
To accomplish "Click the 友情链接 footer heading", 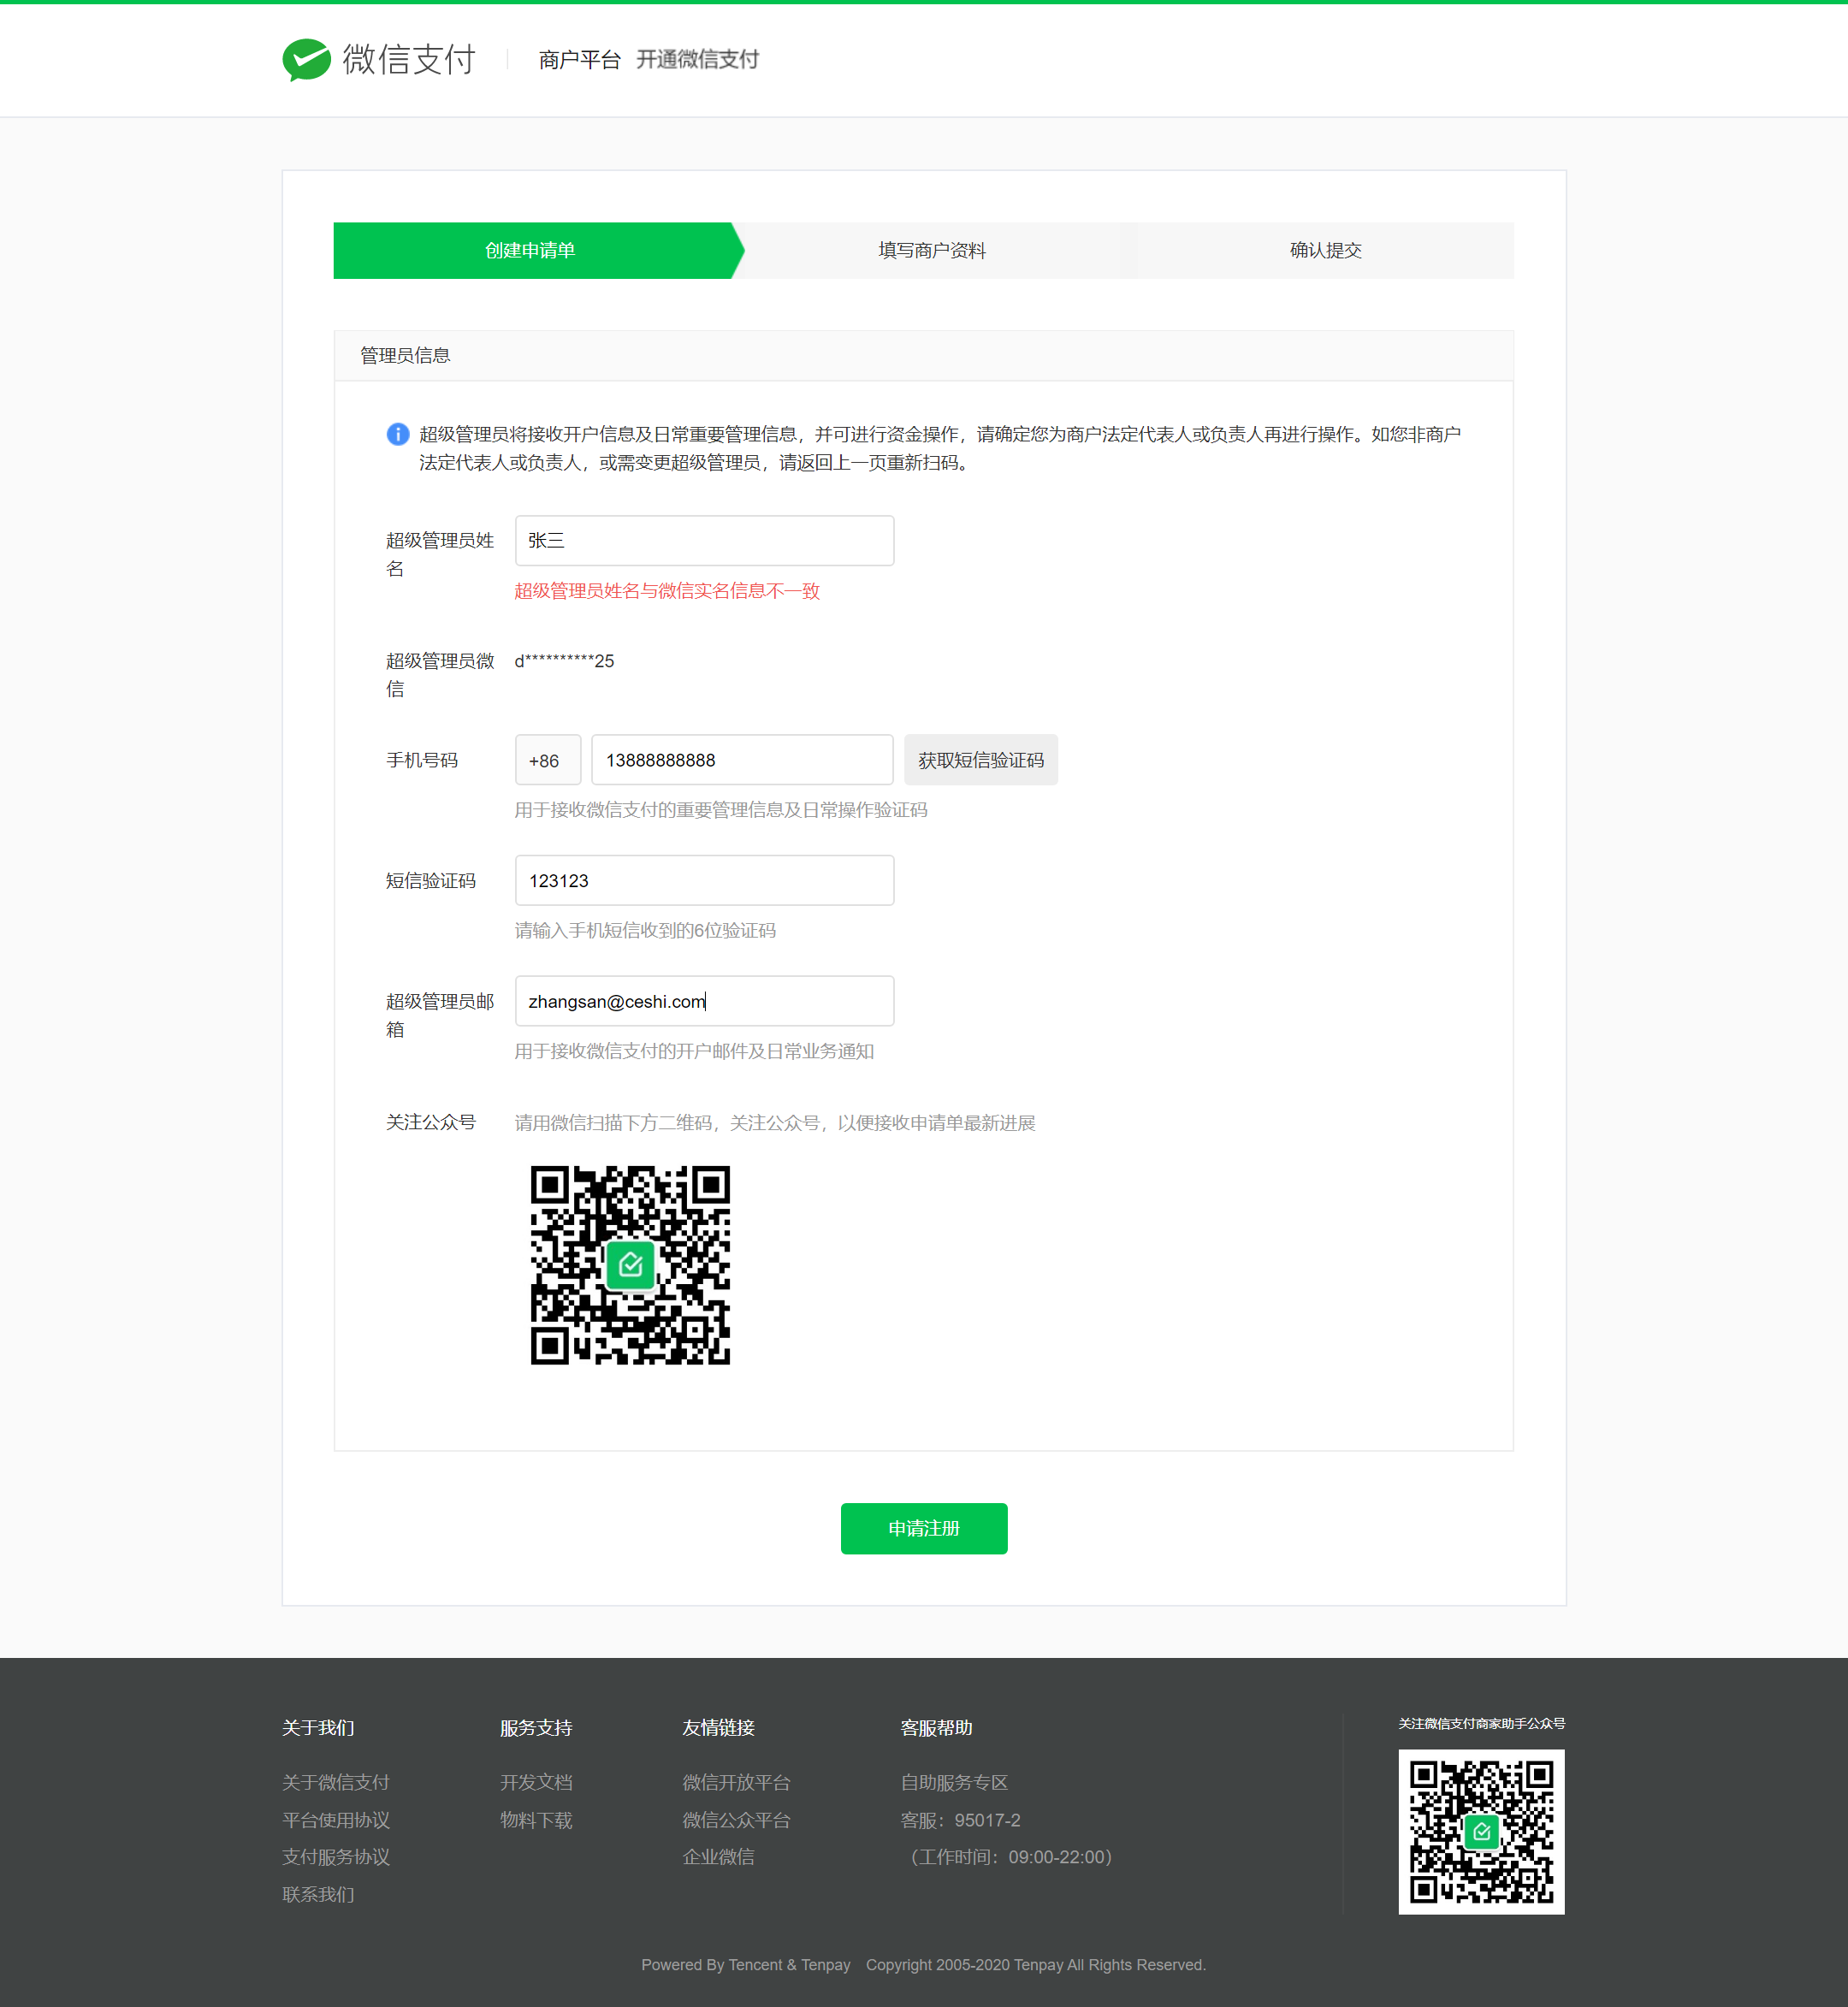I will (x=718, y=1728).
